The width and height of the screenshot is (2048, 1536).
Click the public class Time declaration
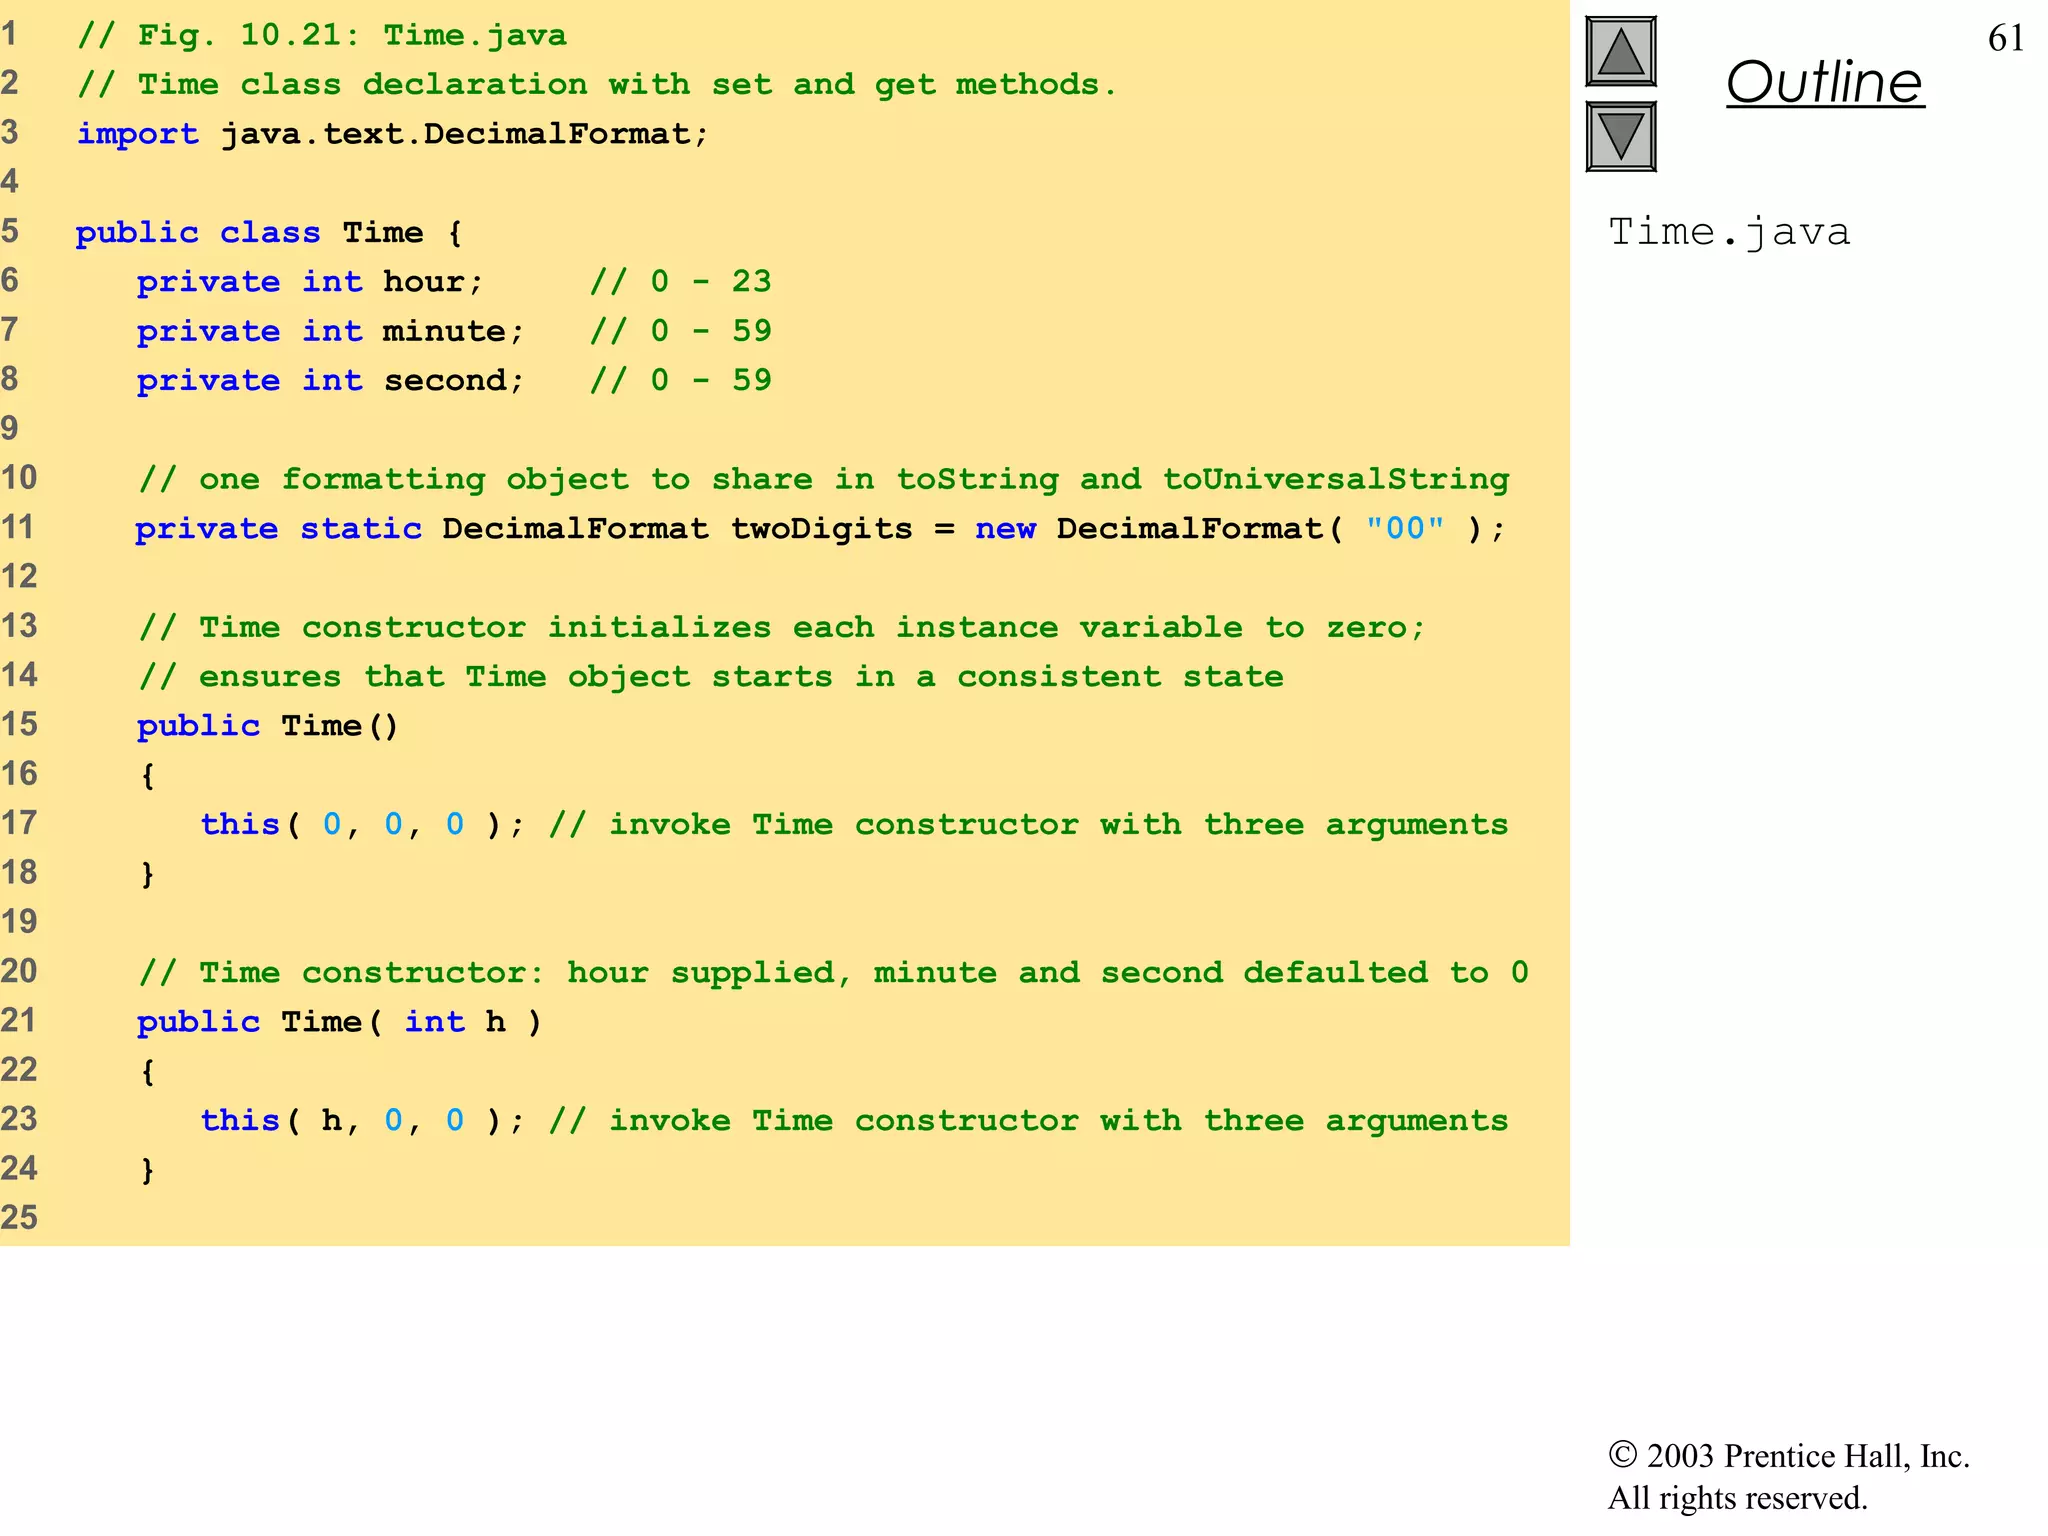tap(269, 233)
